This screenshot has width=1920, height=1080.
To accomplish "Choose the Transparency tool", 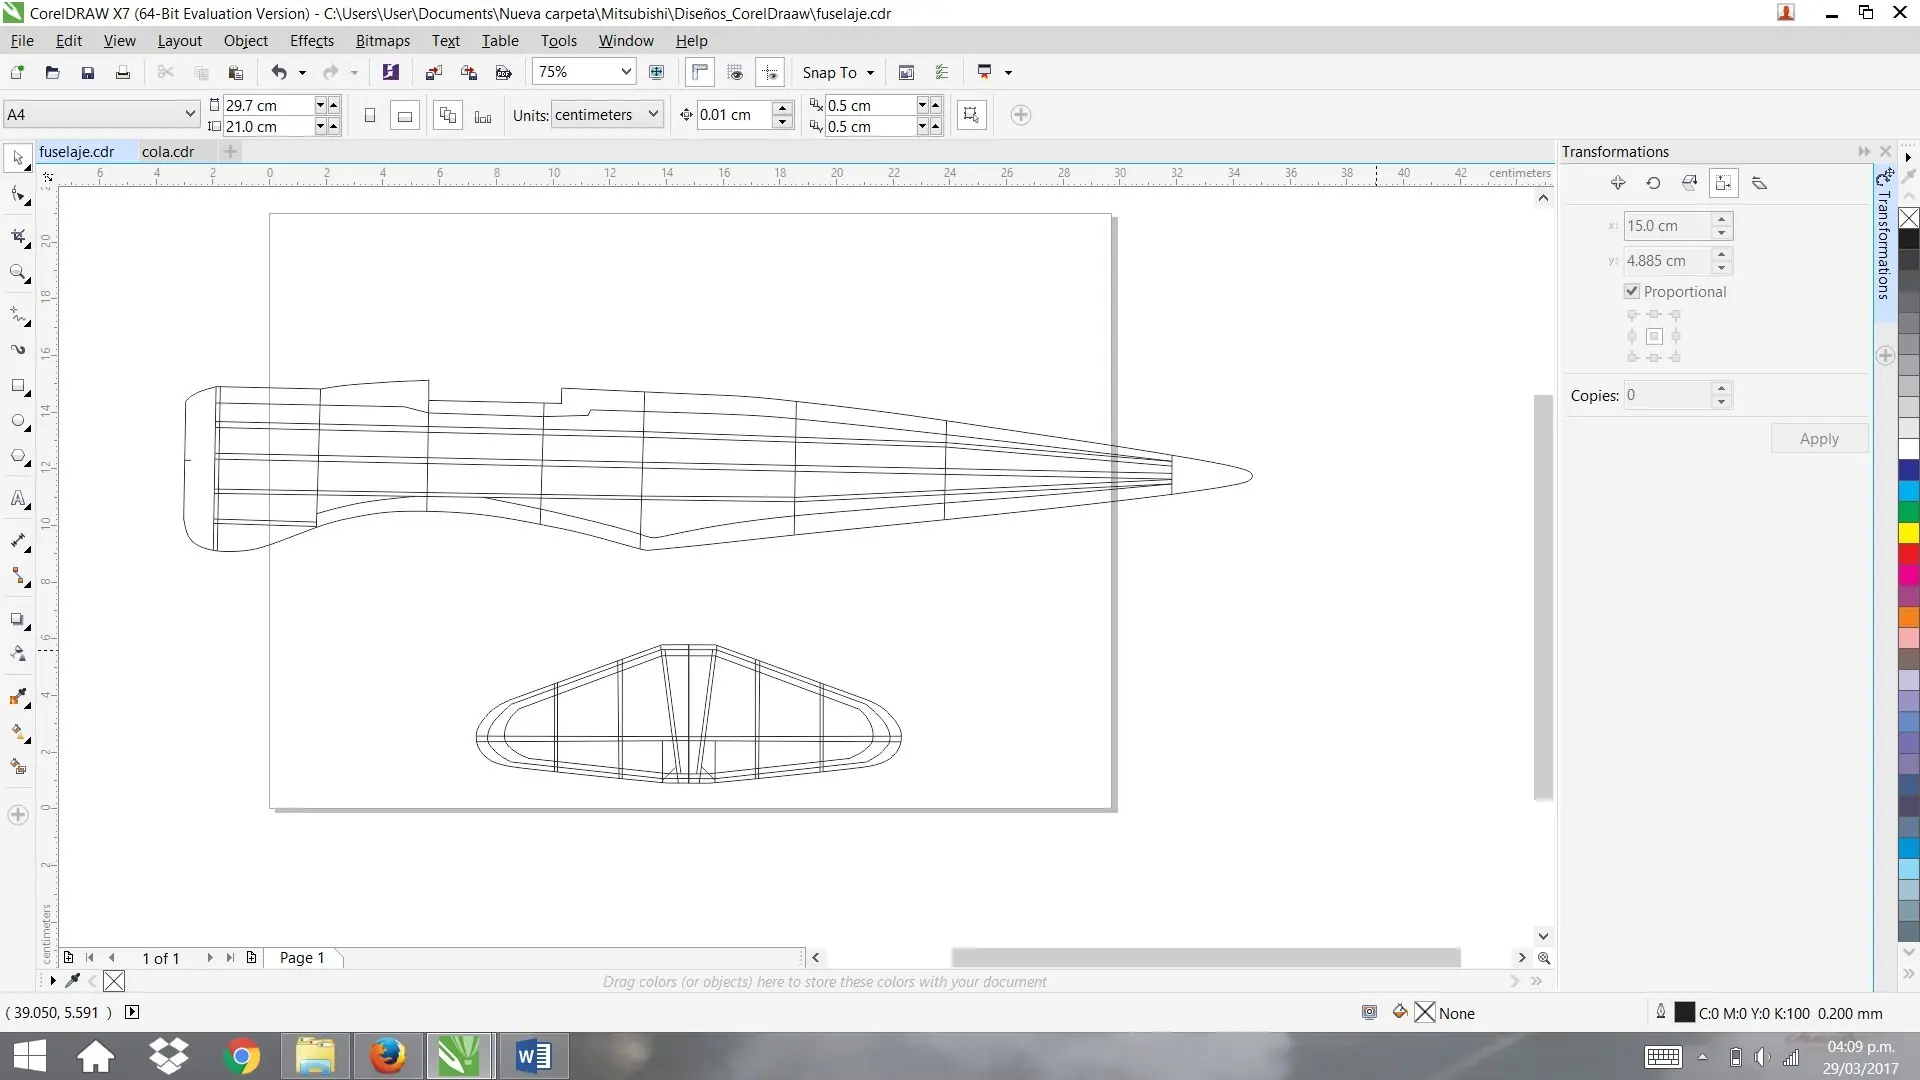I will [18, 654].
